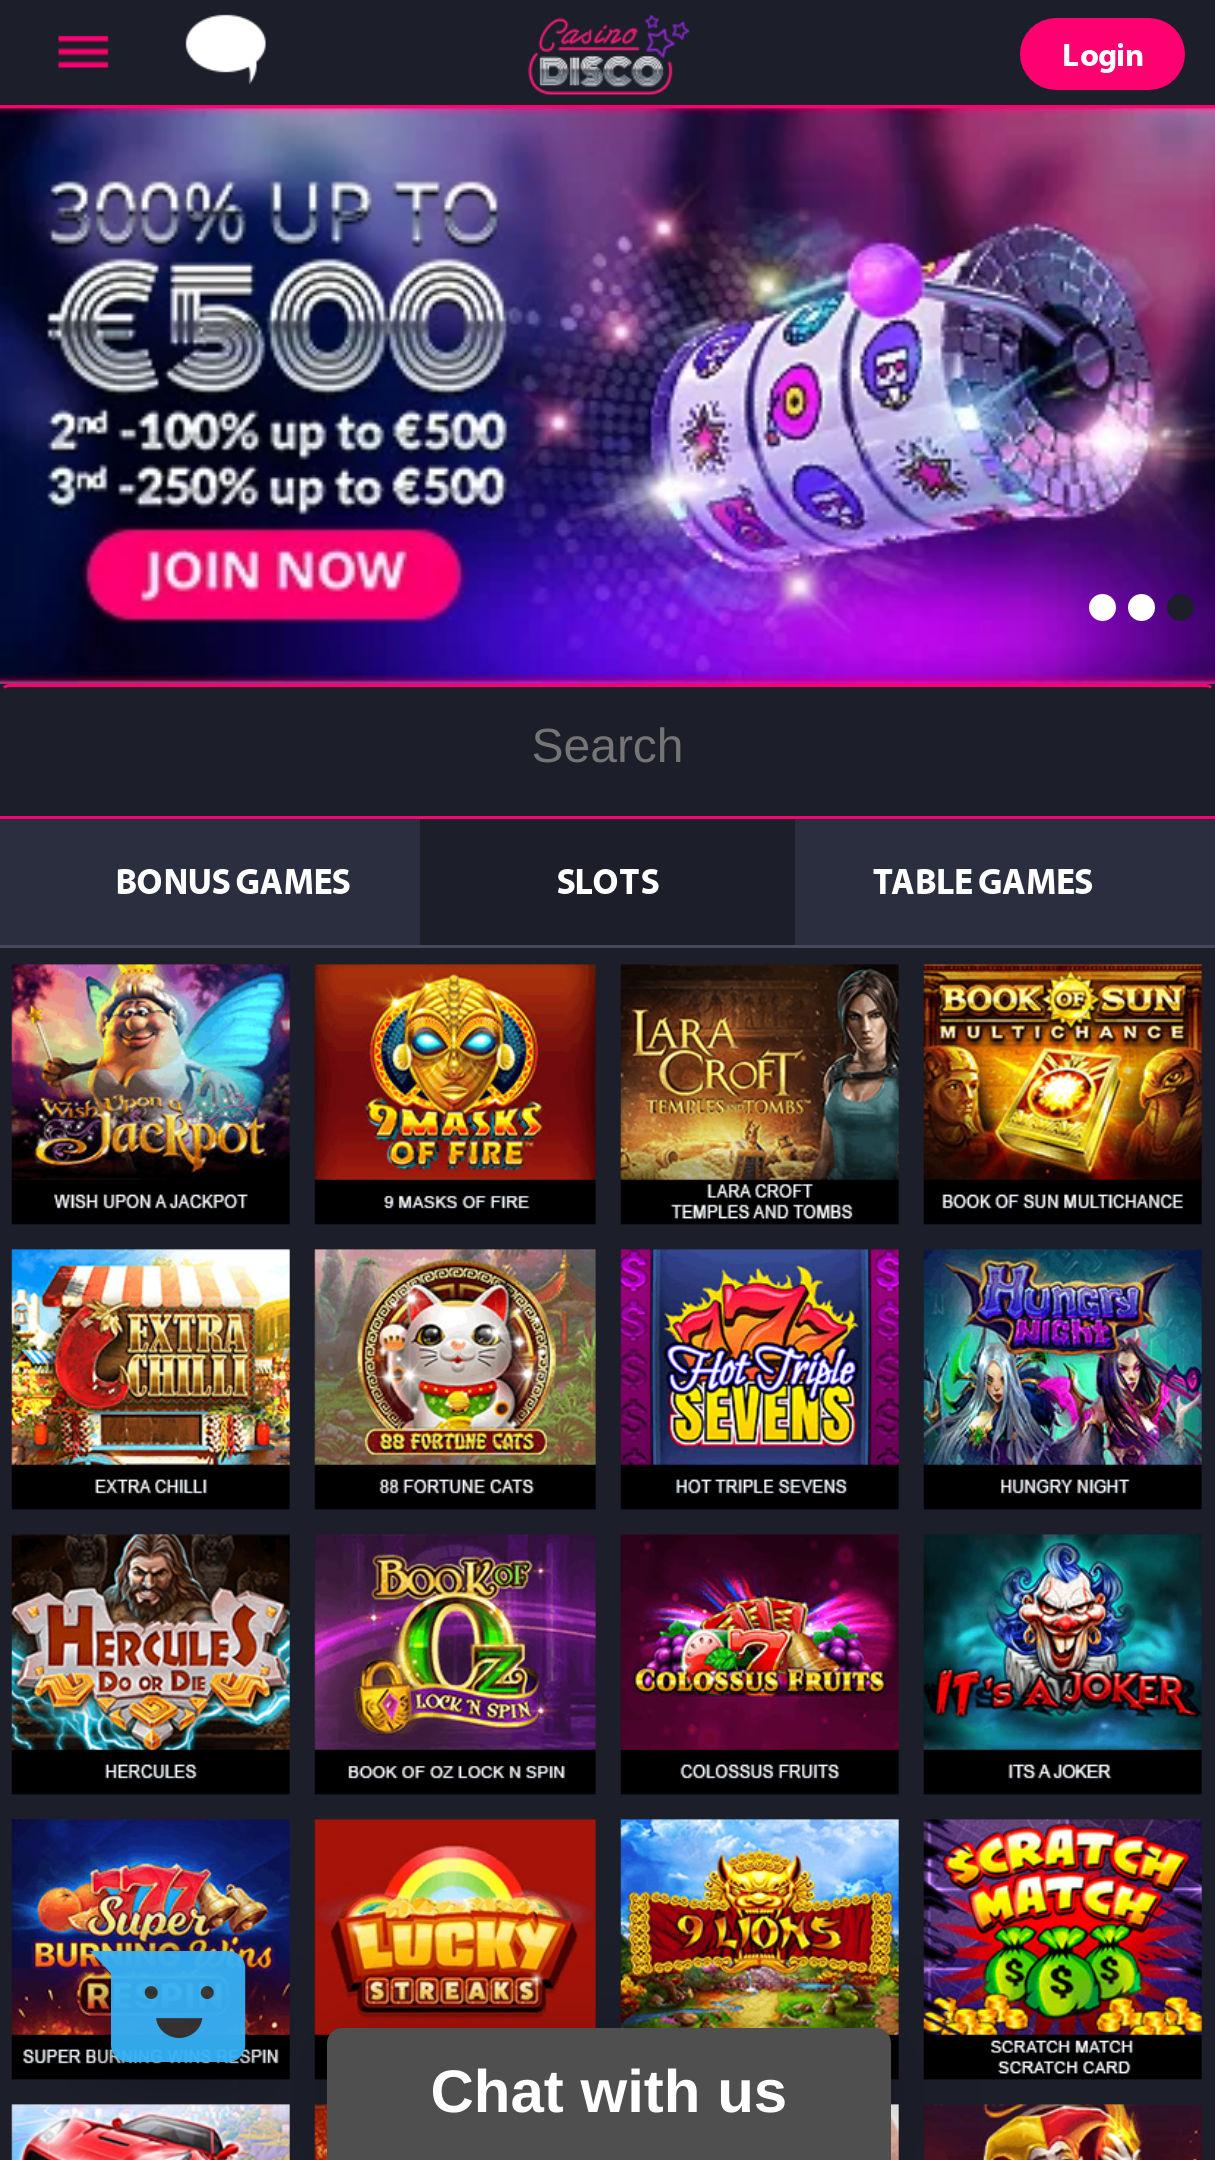The width and height of the screenshot is (1215, 2160).
Task: Select the first banner slide dot
Action: click(x=1102, y=608)
